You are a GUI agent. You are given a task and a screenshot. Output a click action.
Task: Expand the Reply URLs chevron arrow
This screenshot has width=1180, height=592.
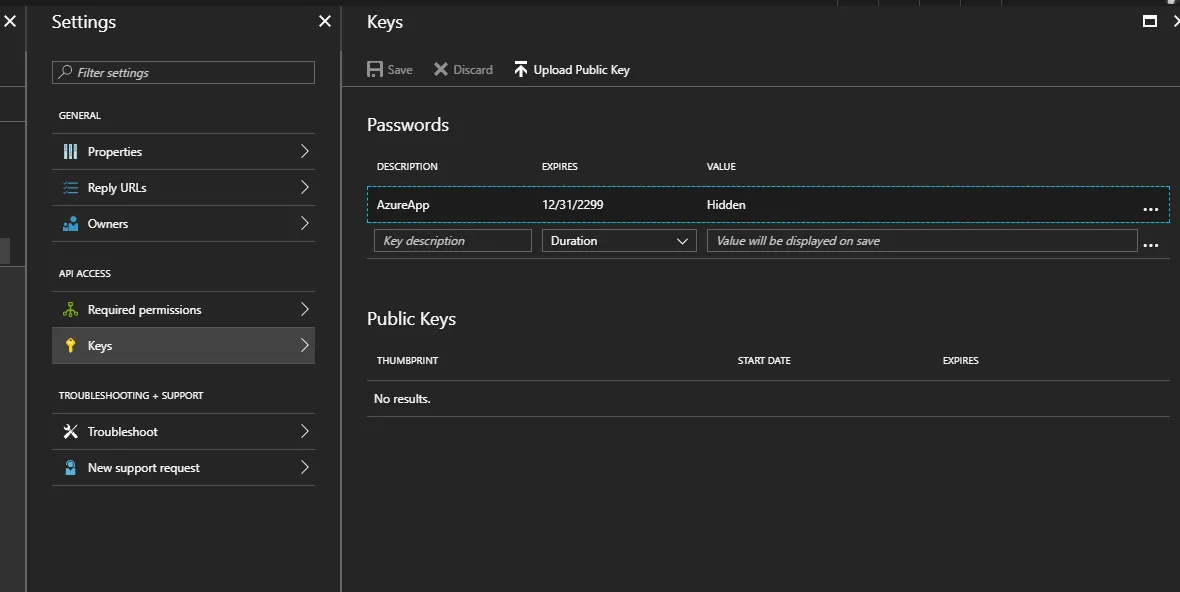[x=304, y=188]
